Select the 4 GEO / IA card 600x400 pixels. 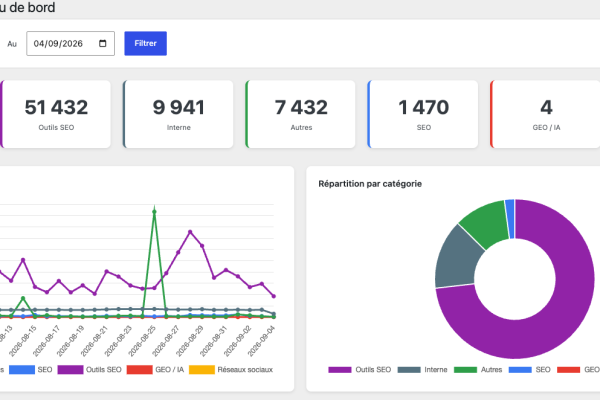[x=545, y=114]
